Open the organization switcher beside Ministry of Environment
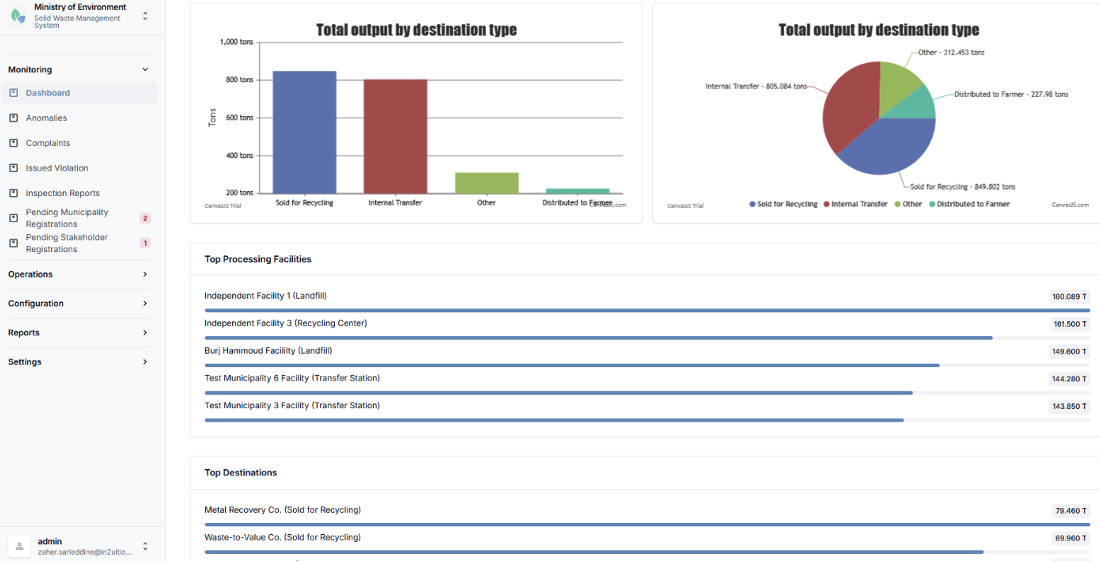Screen dimensions: 1100x562 [145, 15]
